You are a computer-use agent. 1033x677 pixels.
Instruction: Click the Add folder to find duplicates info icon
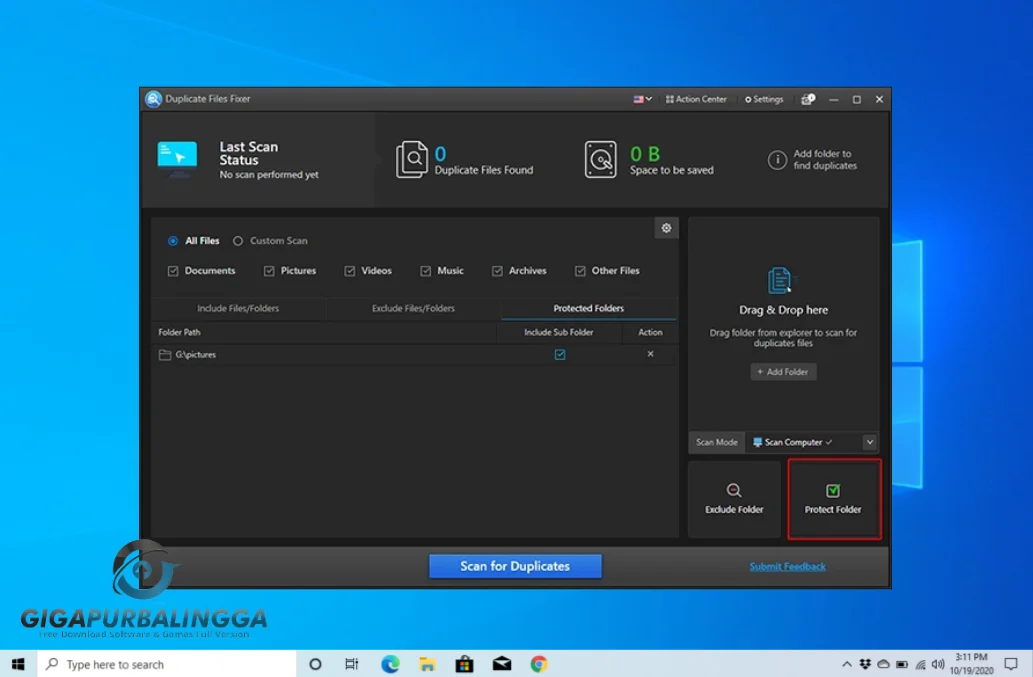tap(777, 158)
